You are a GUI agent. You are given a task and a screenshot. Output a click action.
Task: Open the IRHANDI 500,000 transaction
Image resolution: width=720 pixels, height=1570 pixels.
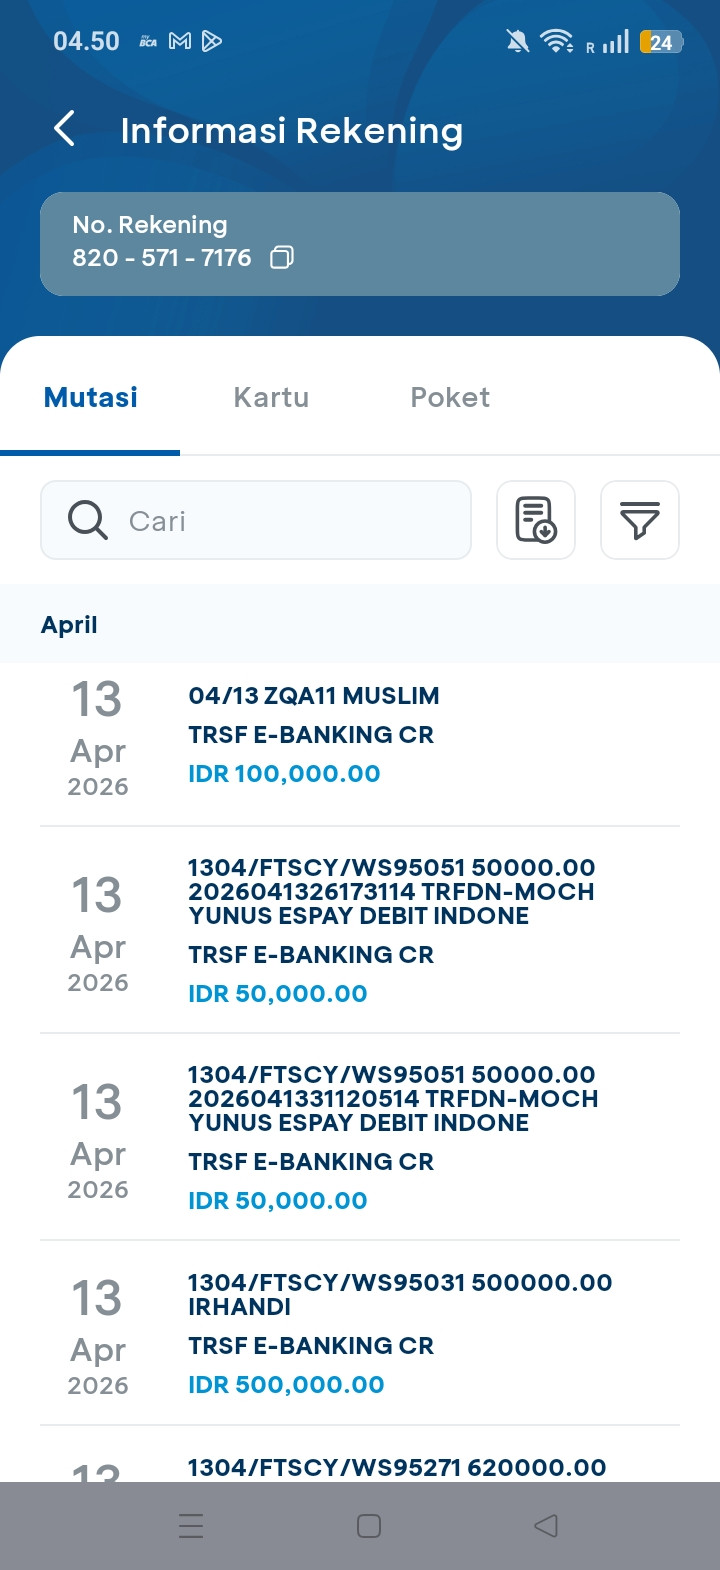pyautogui.click(x=360, y=1333)
